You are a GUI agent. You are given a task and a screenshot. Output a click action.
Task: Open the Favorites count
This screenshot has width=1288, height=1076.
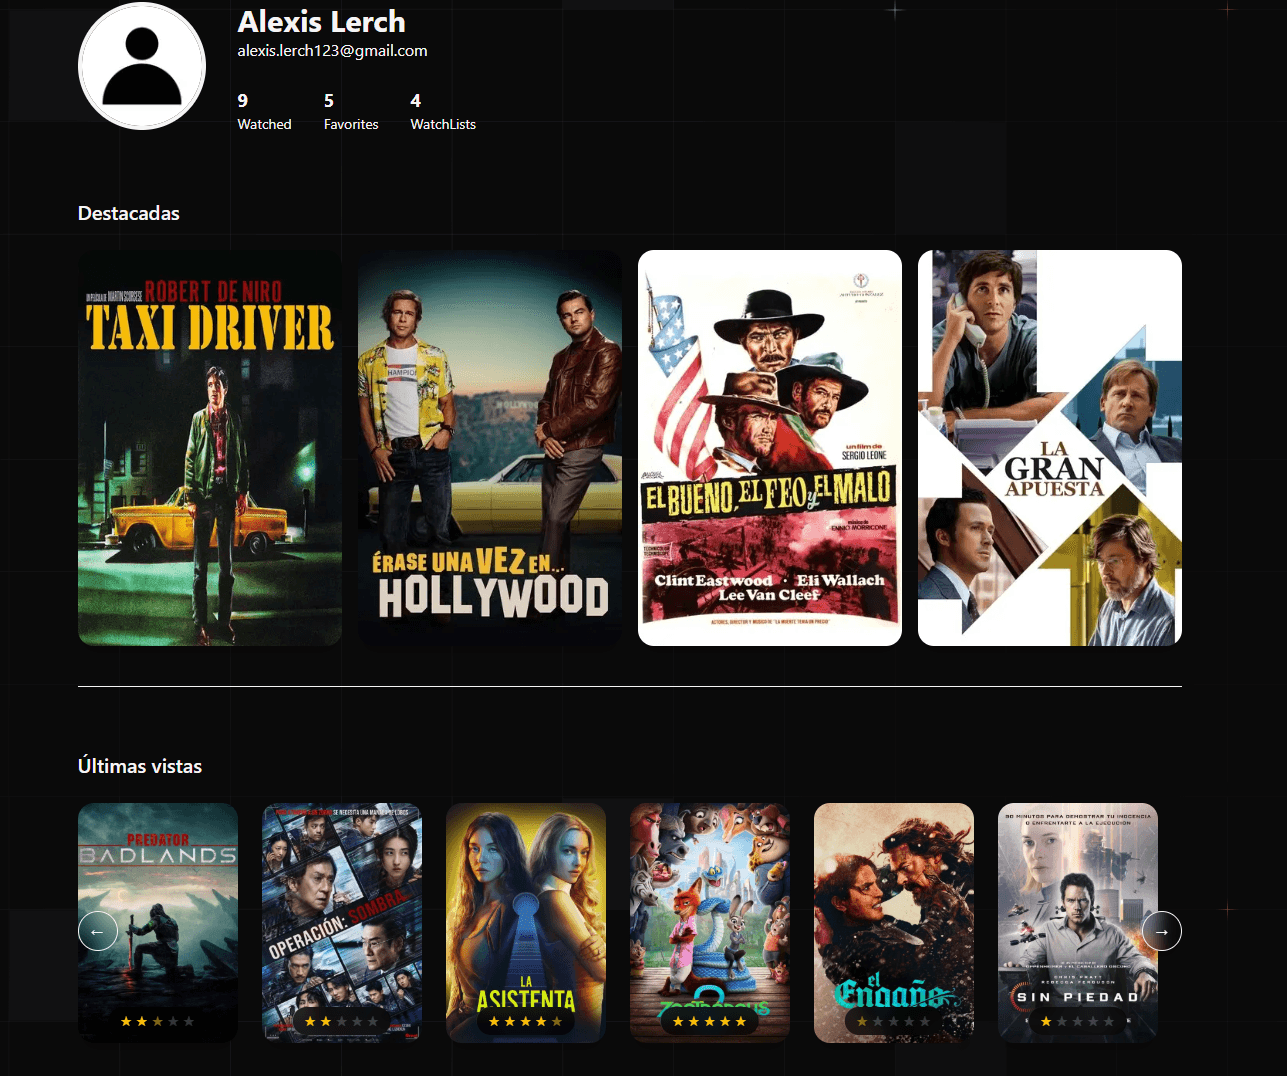(x=351, y=112)
